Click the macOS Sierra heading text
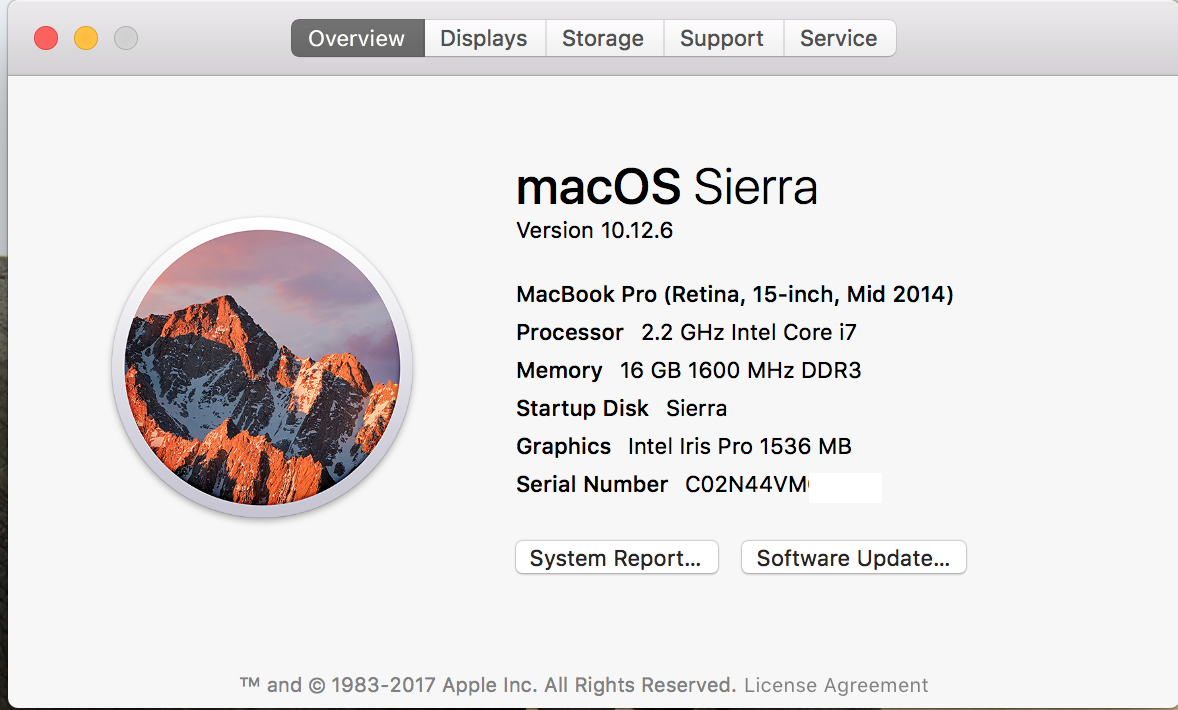 (667, 187)
